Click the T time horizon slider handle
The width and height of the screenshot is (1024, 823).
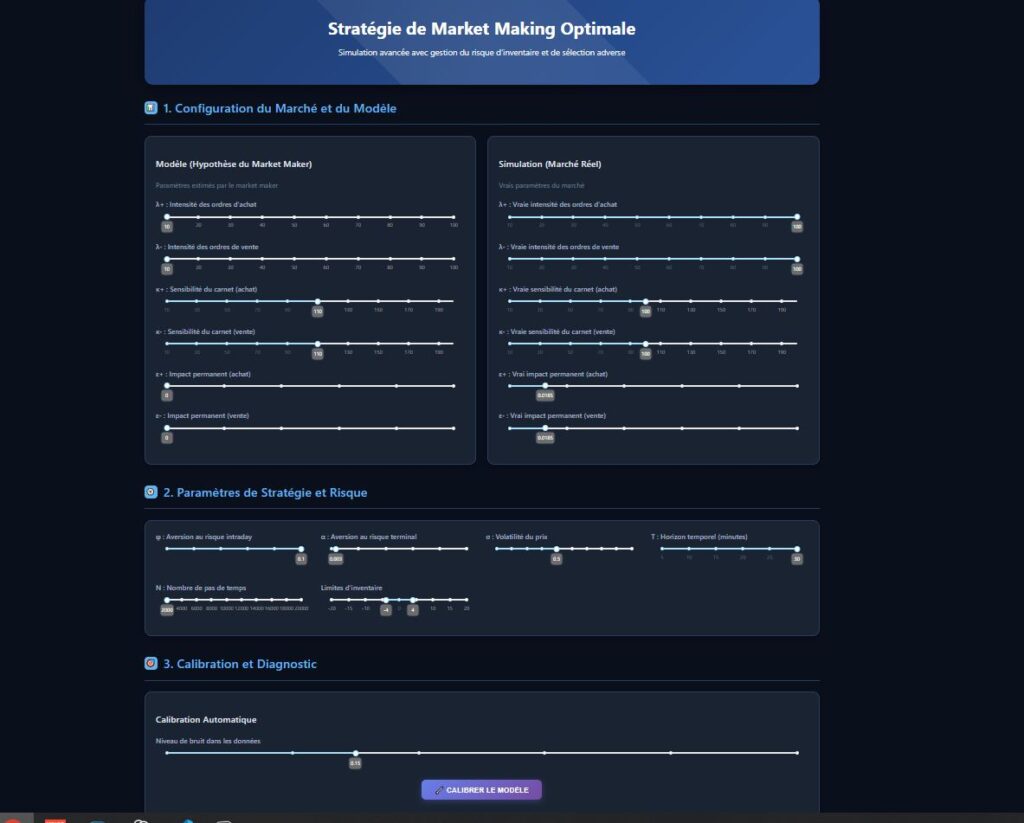(797, 548)
